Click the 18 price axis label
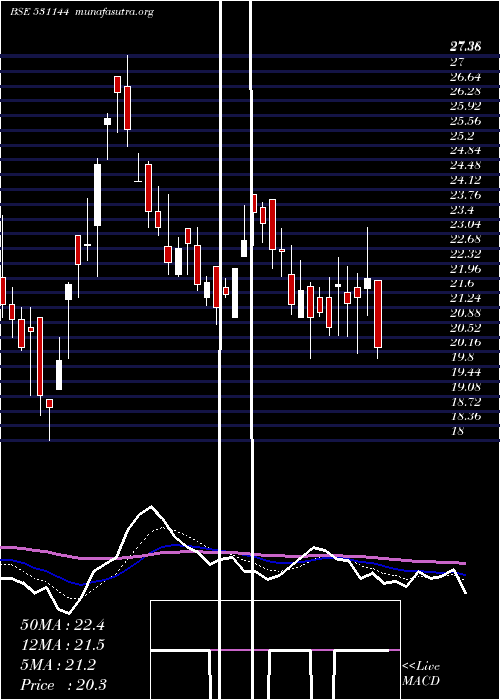Viewport: 500px width, 700px height. pos(458,431)
